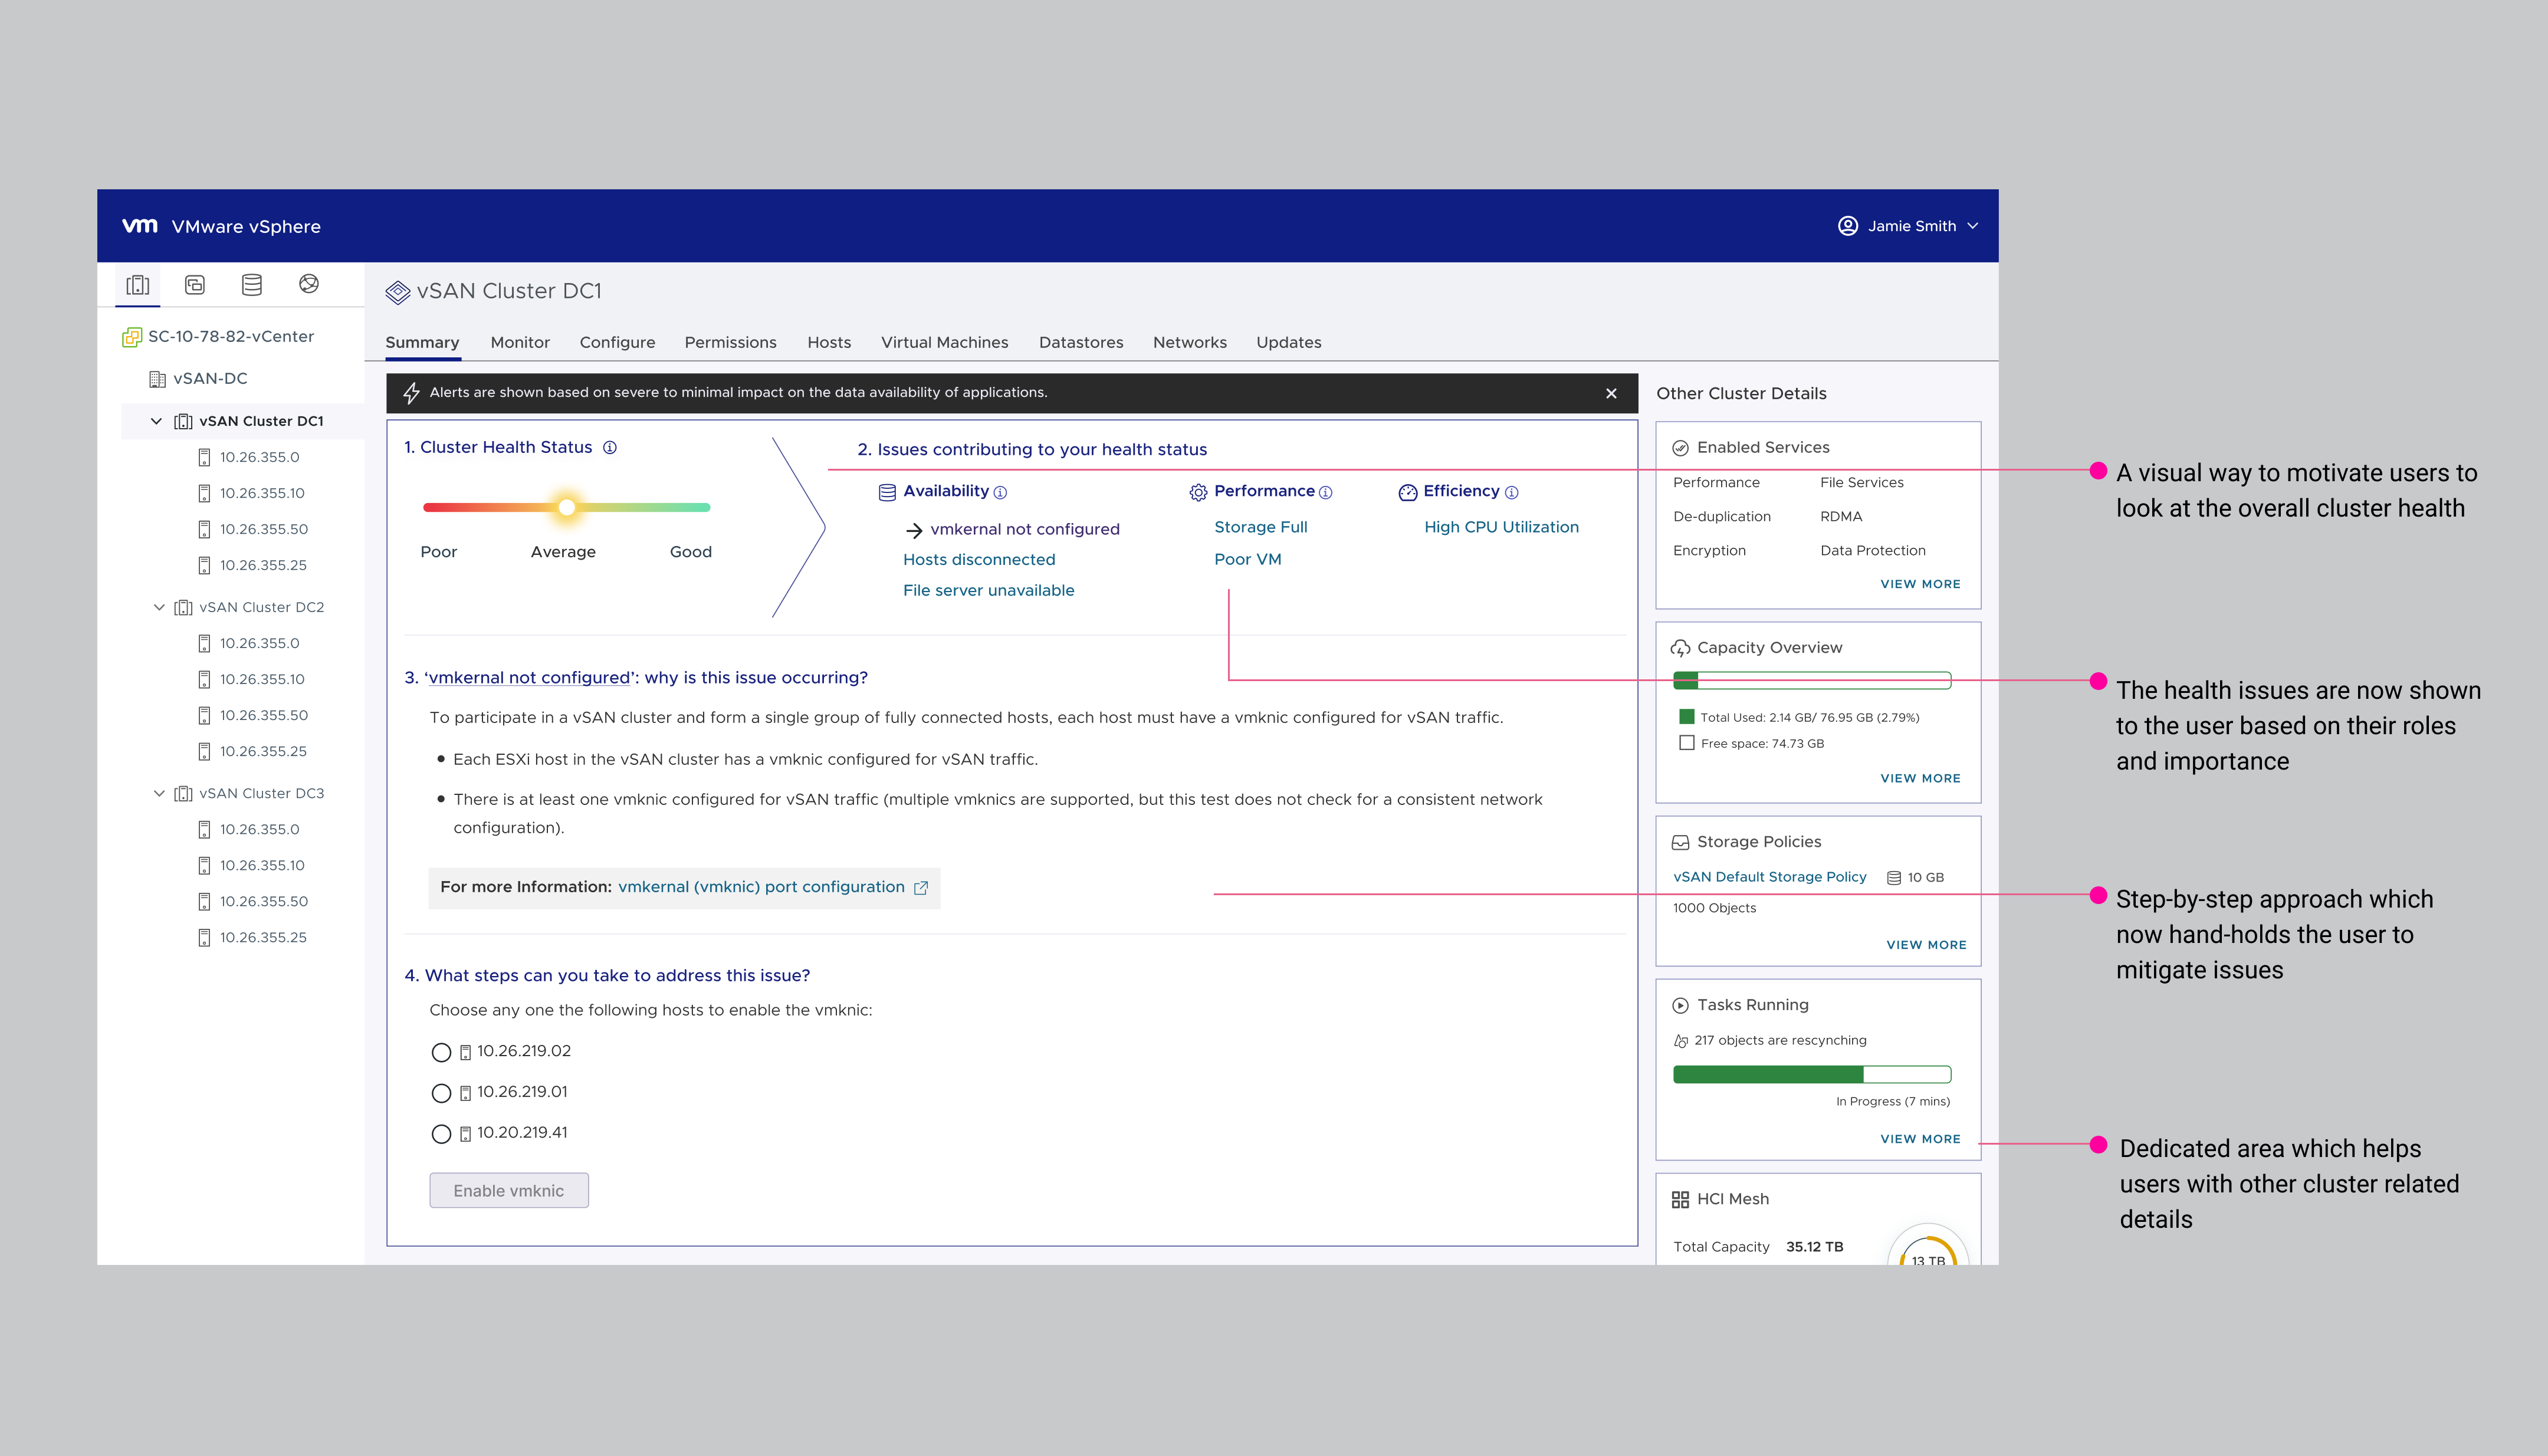Screen dimensions: 2548x1456
Task: Click View More under Storage Policies
Action: click(1926, 945)
